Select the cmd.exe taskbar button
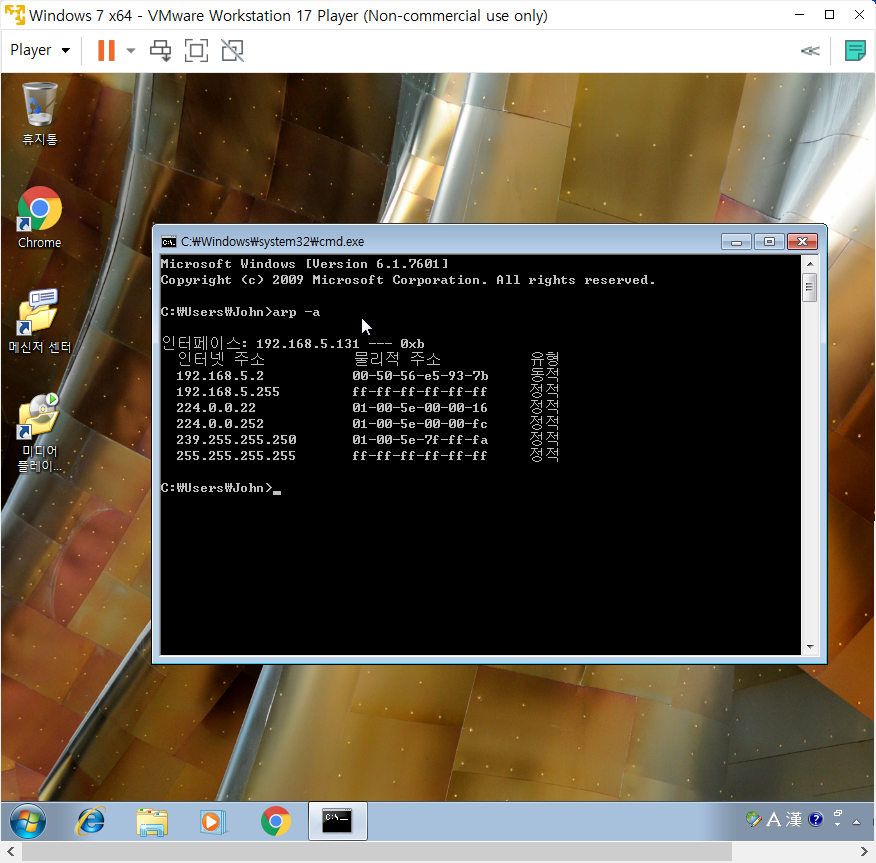The image size is (876, 863). [x=337, y=821]
